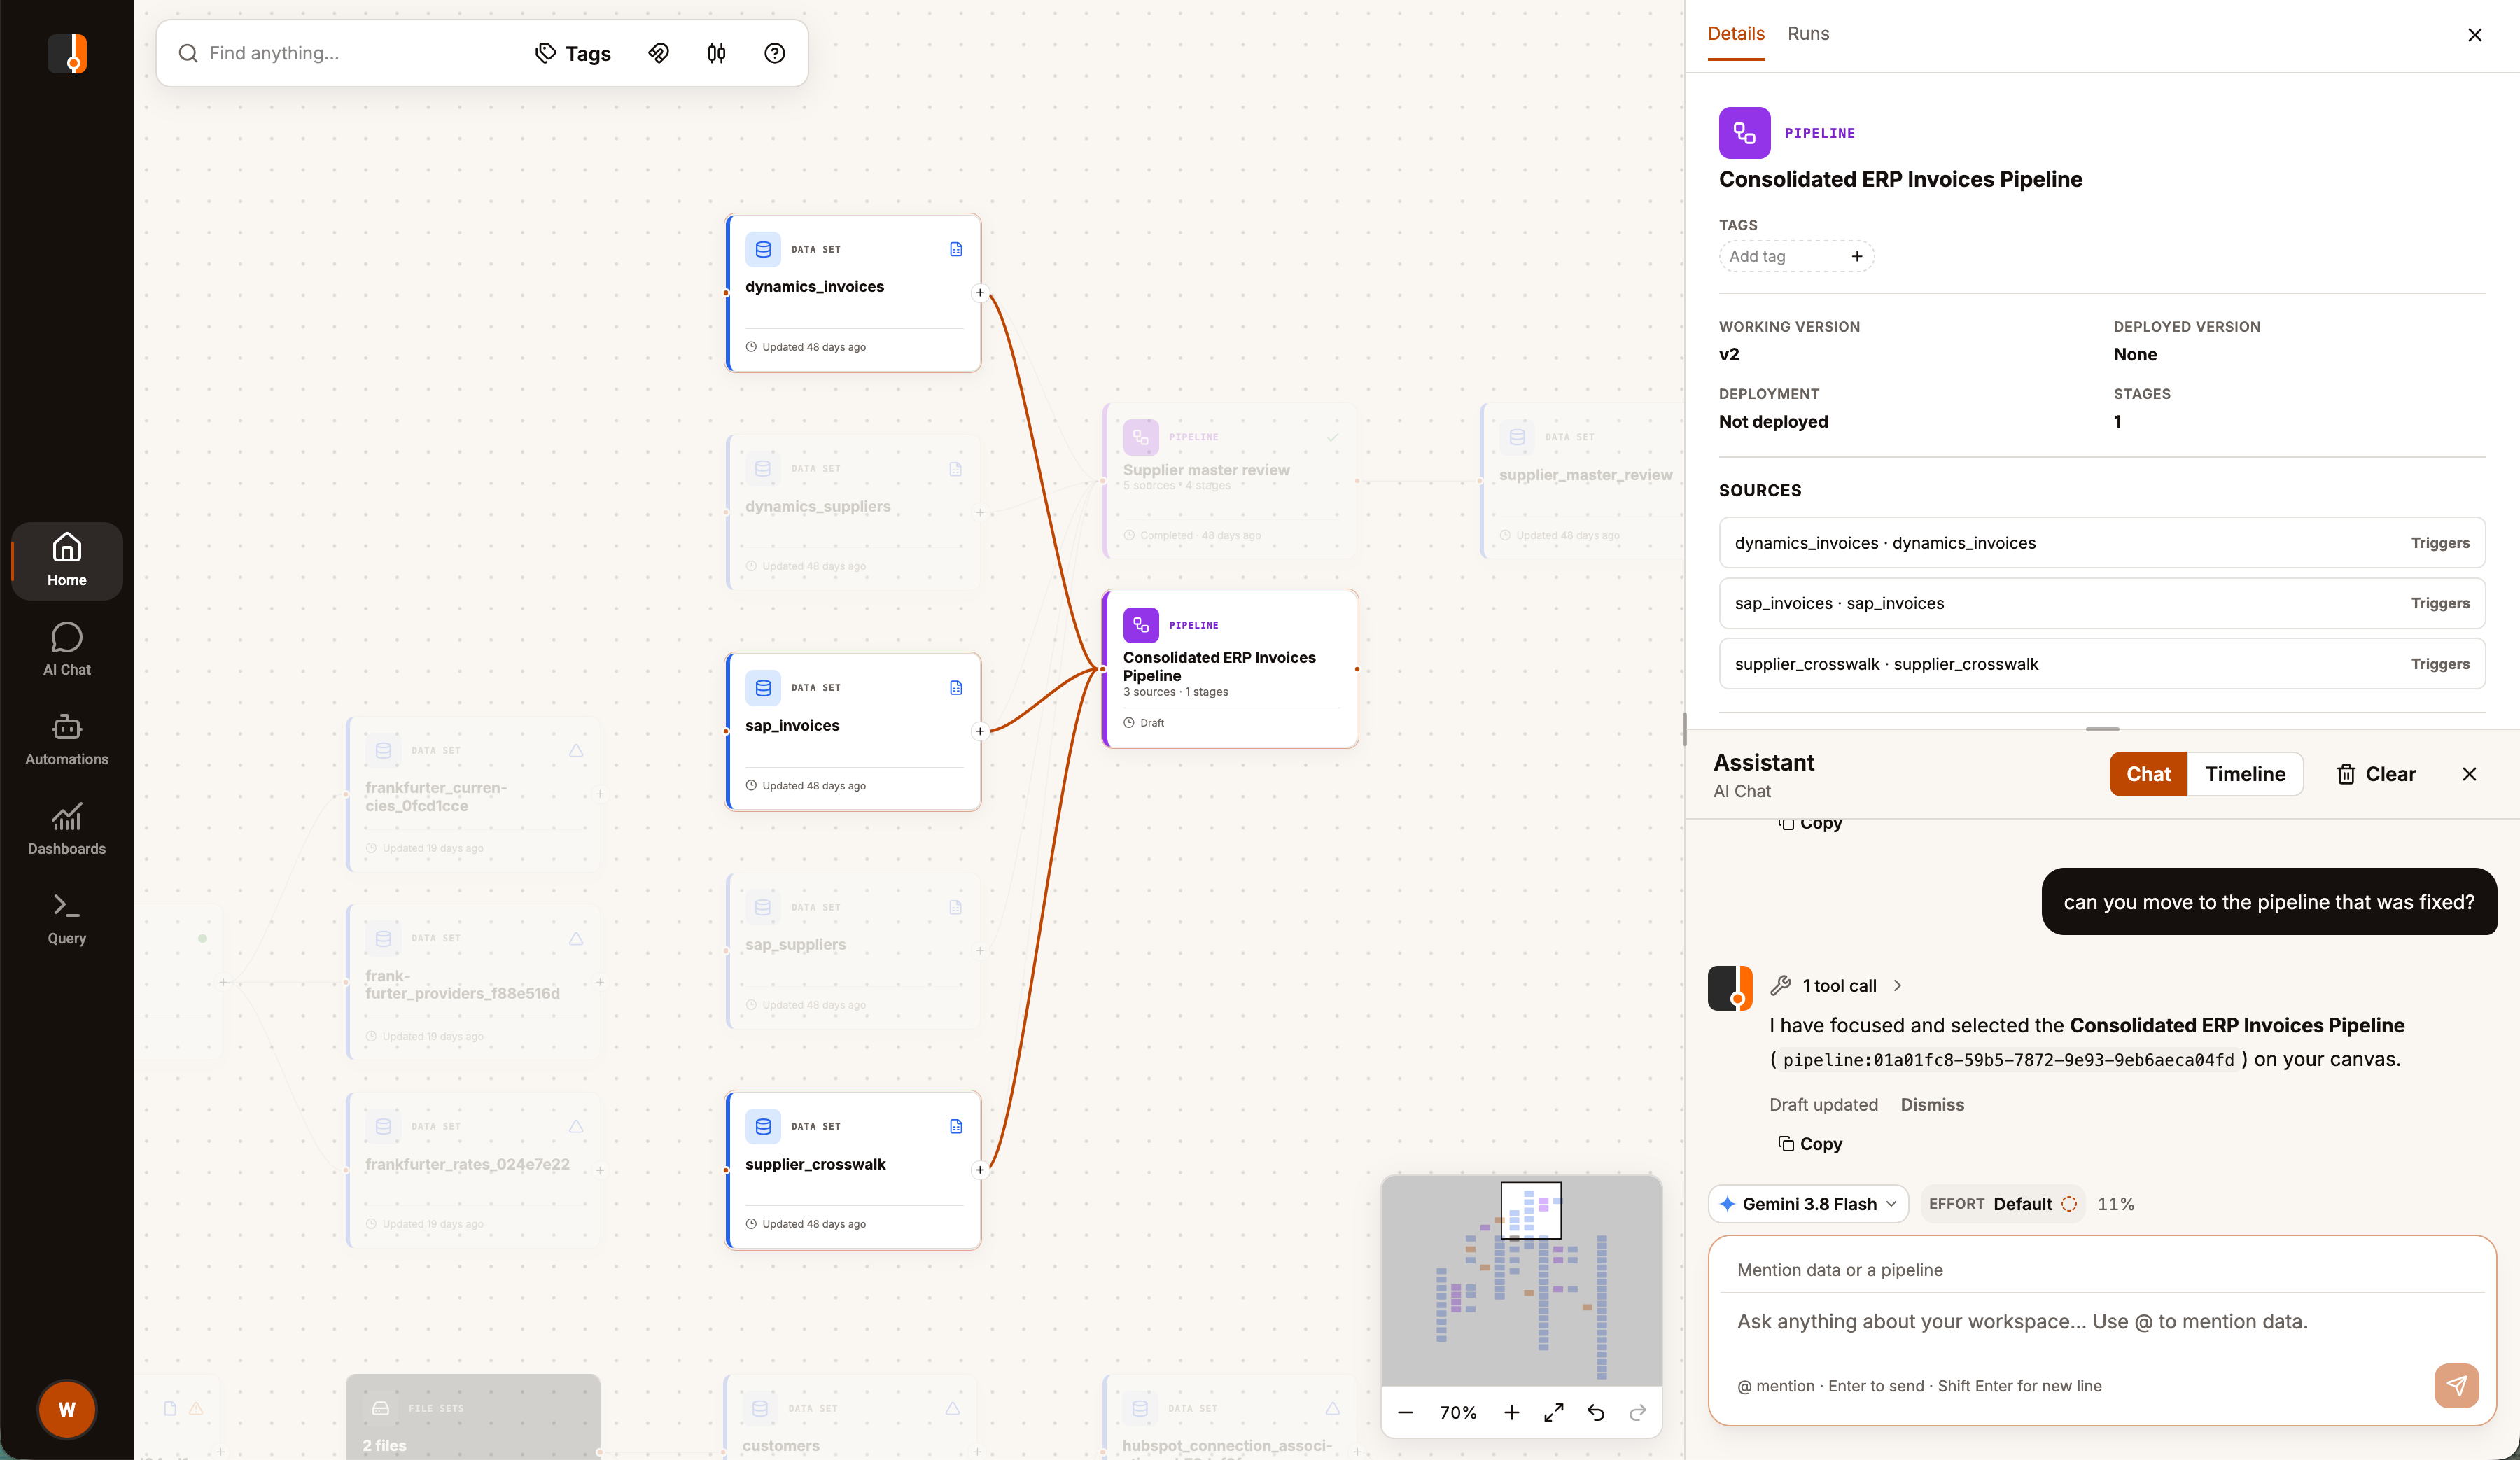
Task: Expand the 1 tool call details
Action: tap(1837, 985)
